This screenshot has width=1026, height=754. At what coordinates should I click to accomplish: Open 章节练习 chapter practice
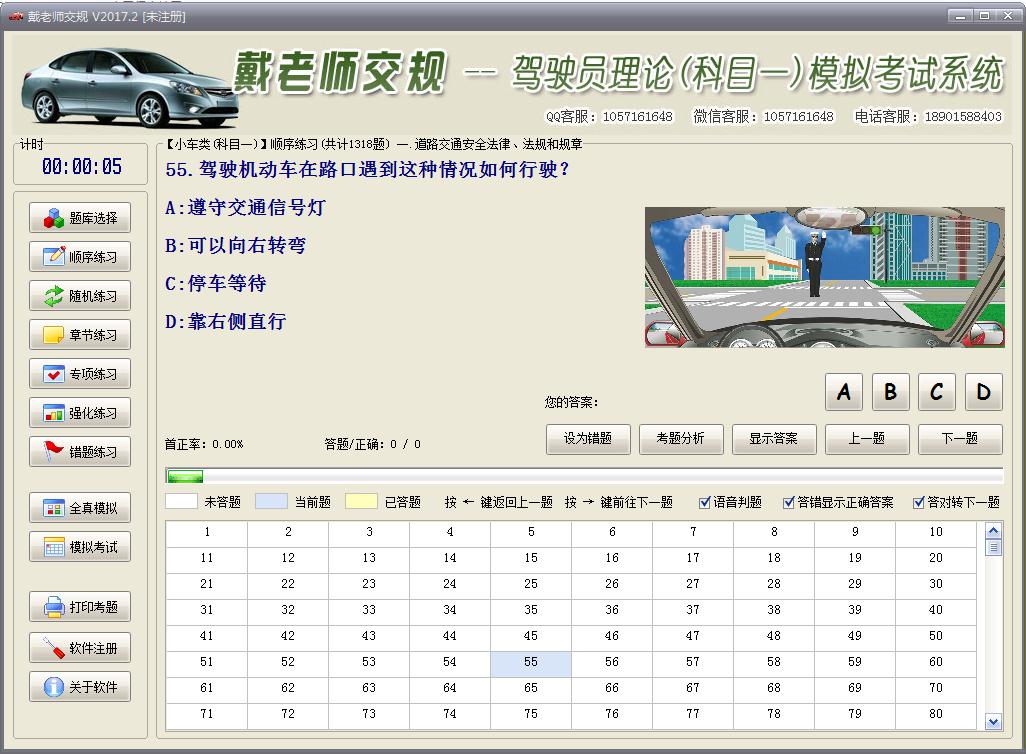click(80, 335)
